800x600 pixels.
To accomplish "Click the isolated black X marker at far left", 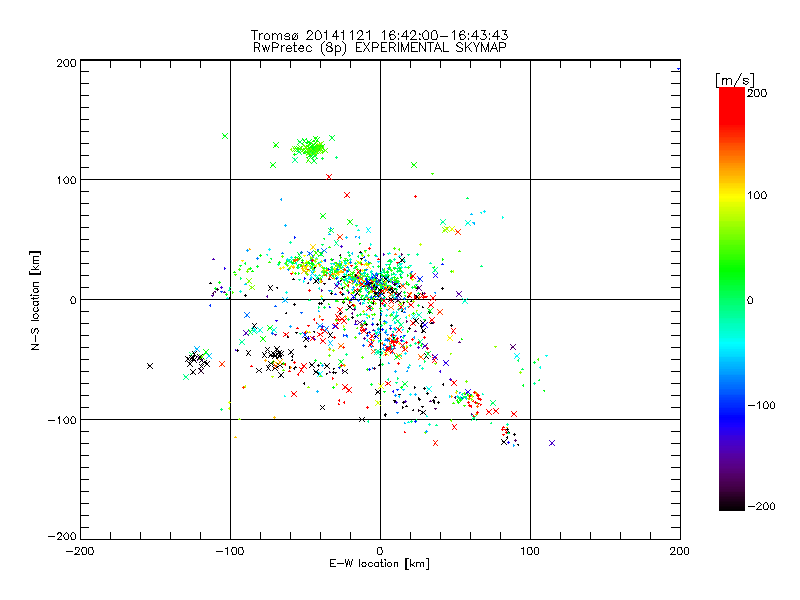I will coord(149,366).
